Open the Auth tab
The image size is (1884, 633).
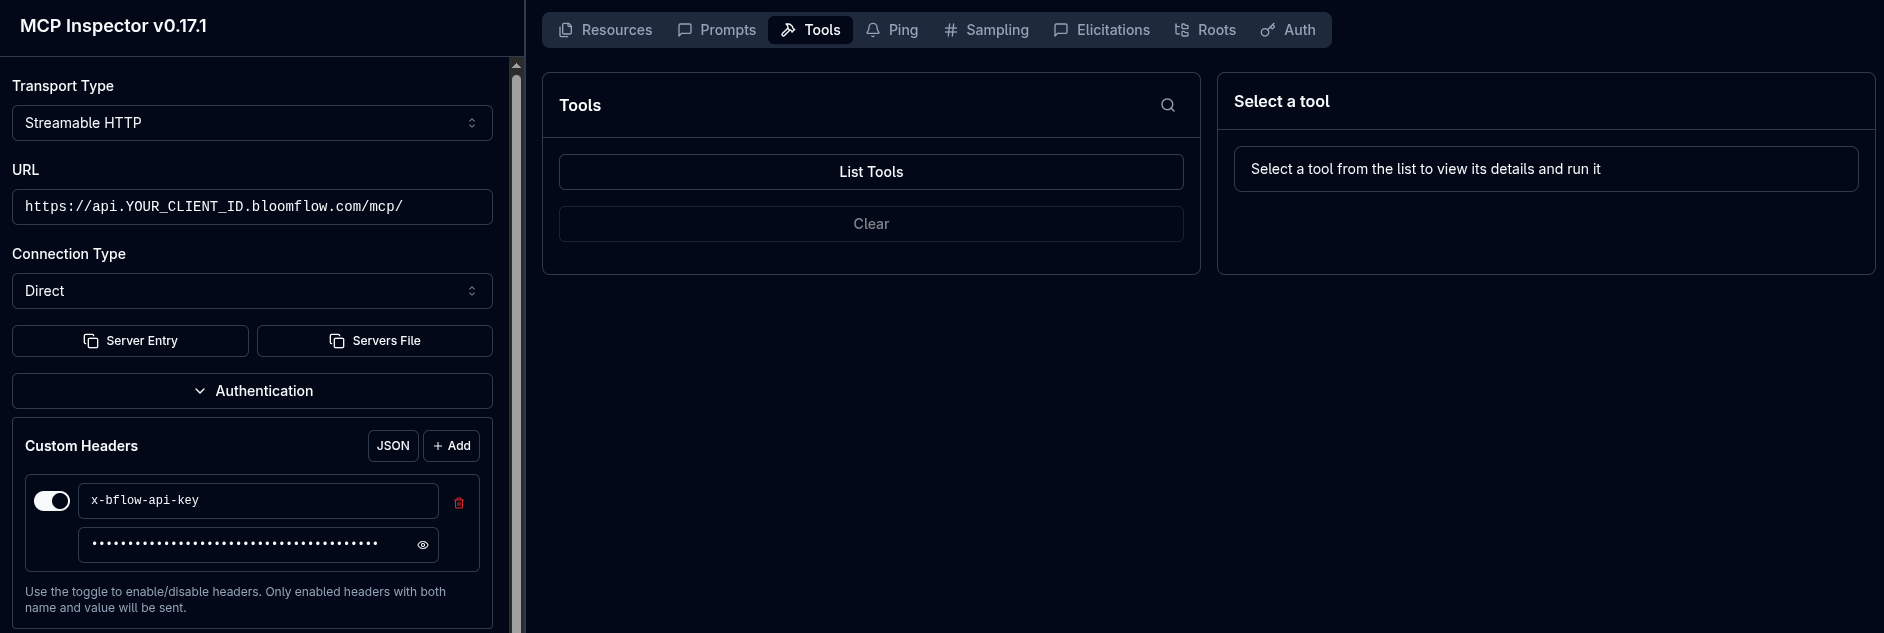1288,30
